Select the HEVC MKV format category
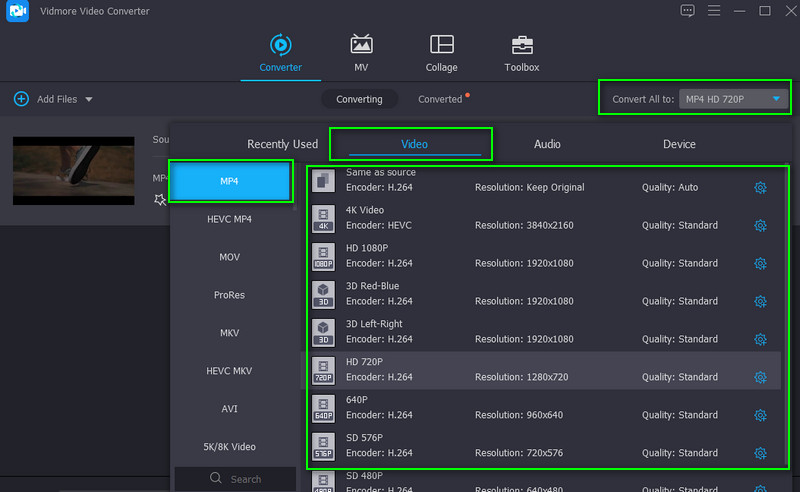Viewport: 800px width, 492px height. tap(230, 371)
